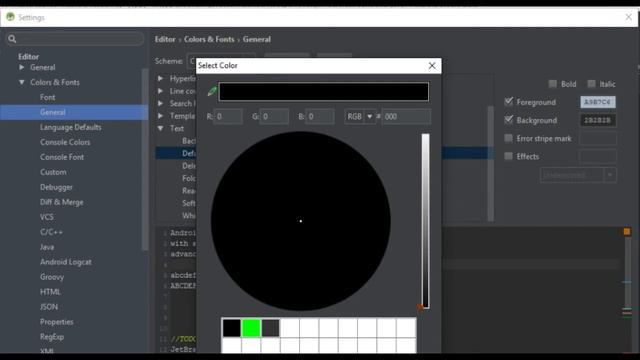Select the black recent color swatch
This screenshot has height=360, width=640.
point(231,328)
